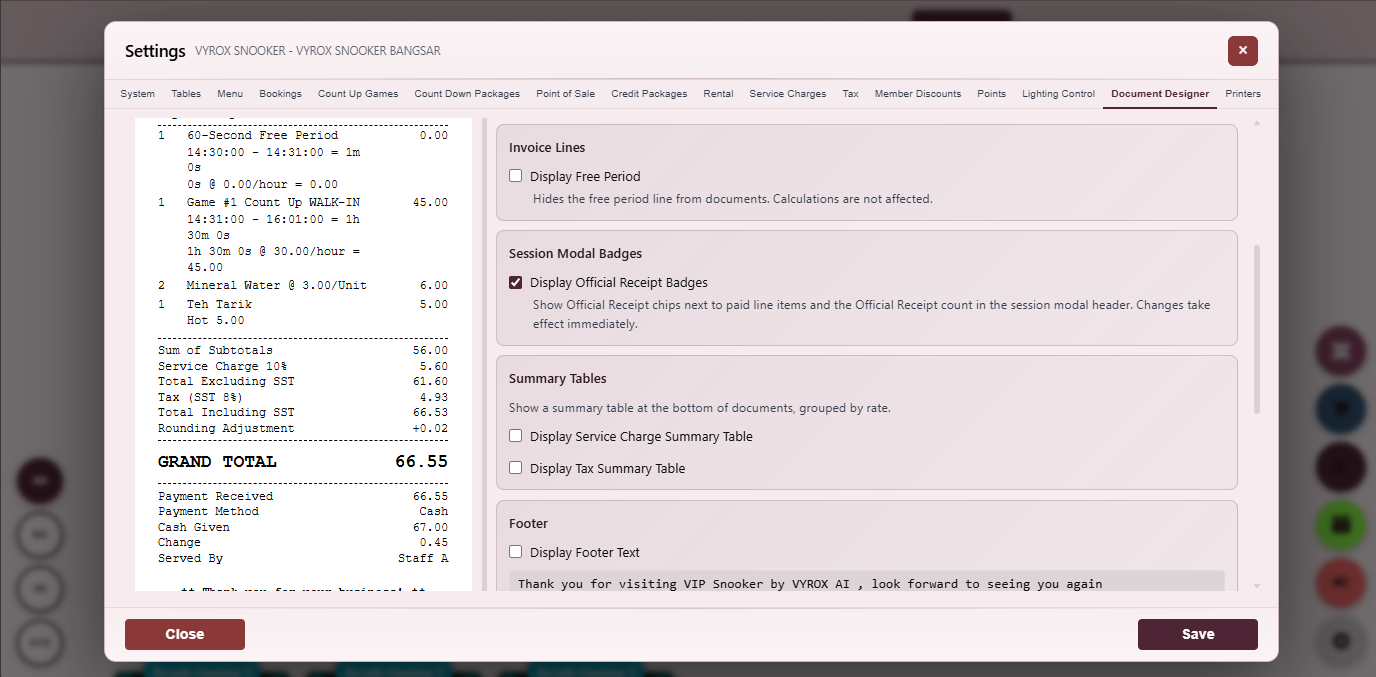Open the Count Down Packages tab

pos(467,94)
